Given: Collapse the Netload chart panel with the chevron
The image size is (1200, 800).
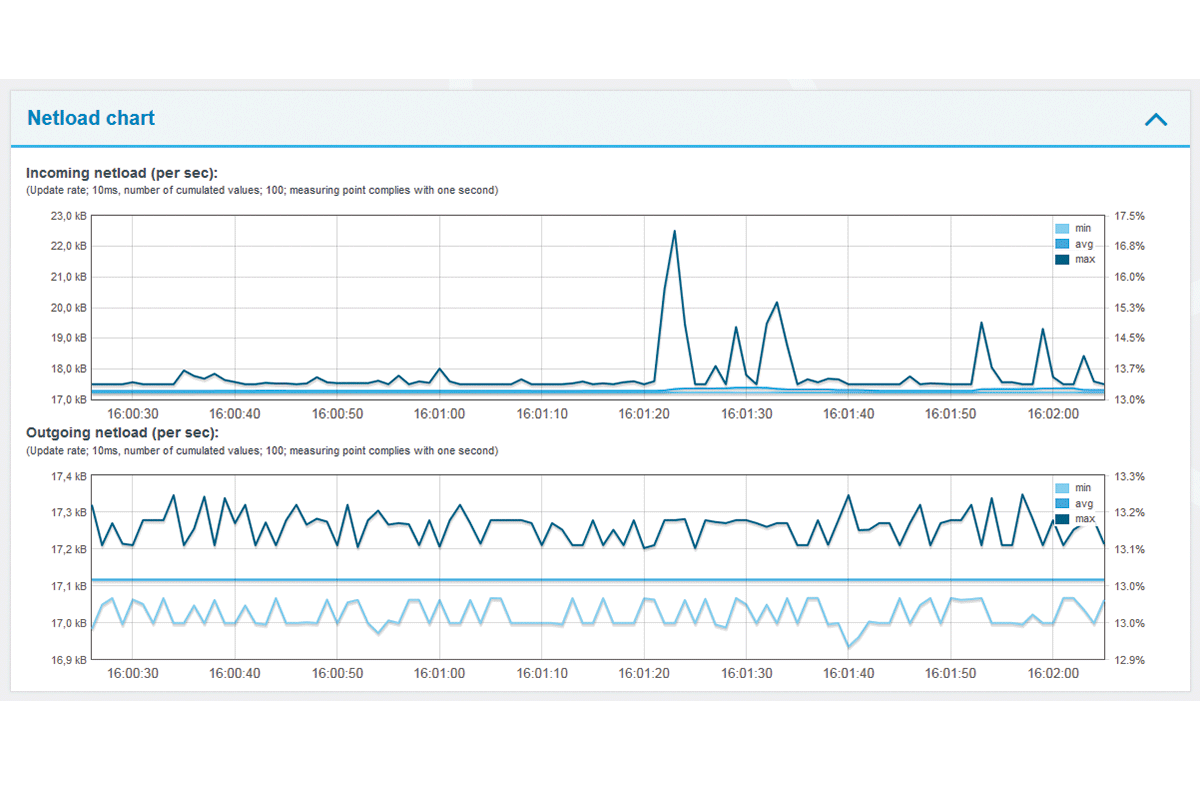Looking at the screenshot, I should (x=1155, y=119).
